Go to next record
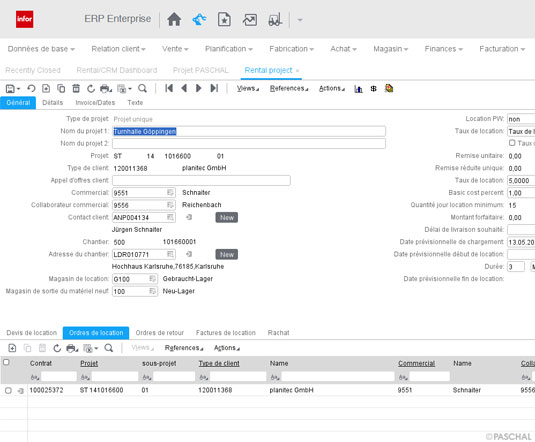535x442 pixels. click(199, 88)
